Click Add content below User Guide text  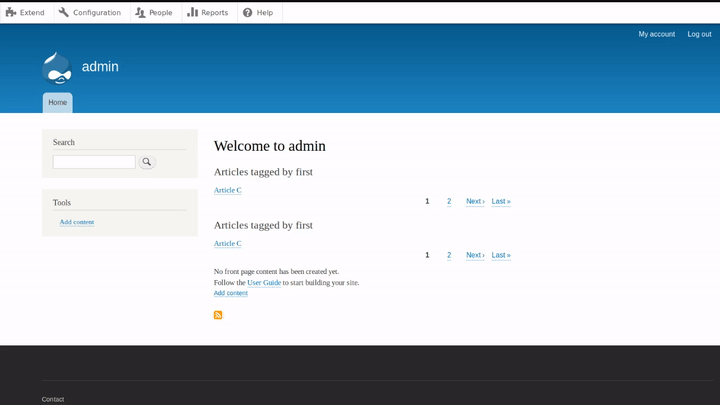[x=231, y=293]
